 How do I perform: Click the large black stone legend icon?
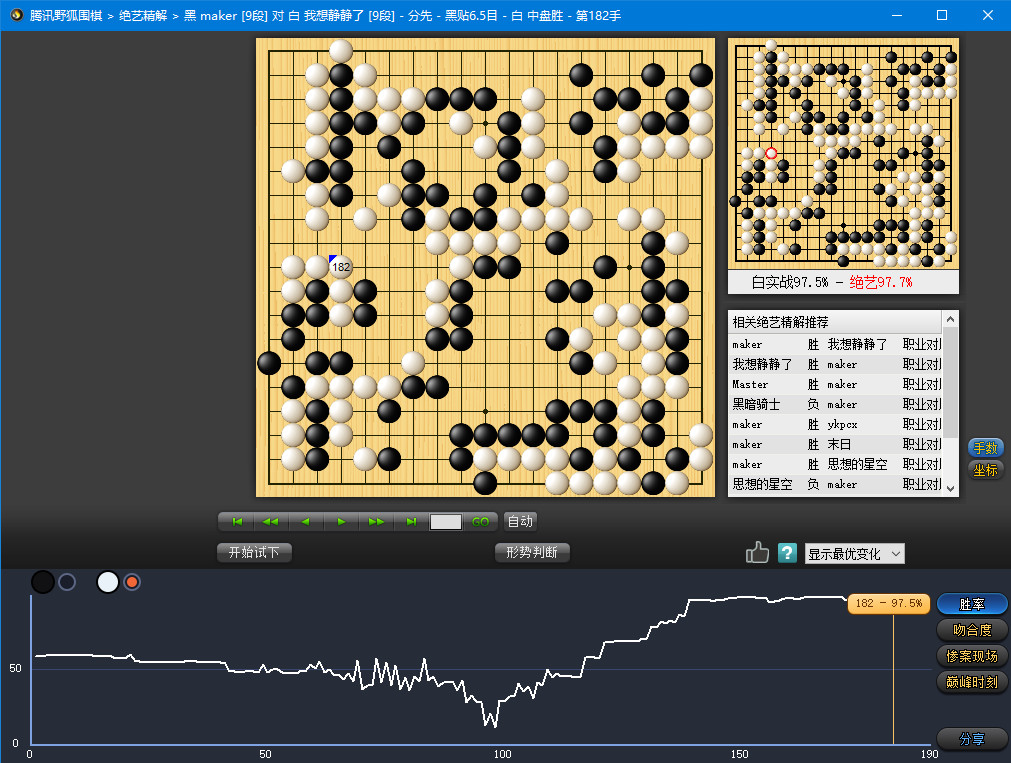(x=43, y=582)
